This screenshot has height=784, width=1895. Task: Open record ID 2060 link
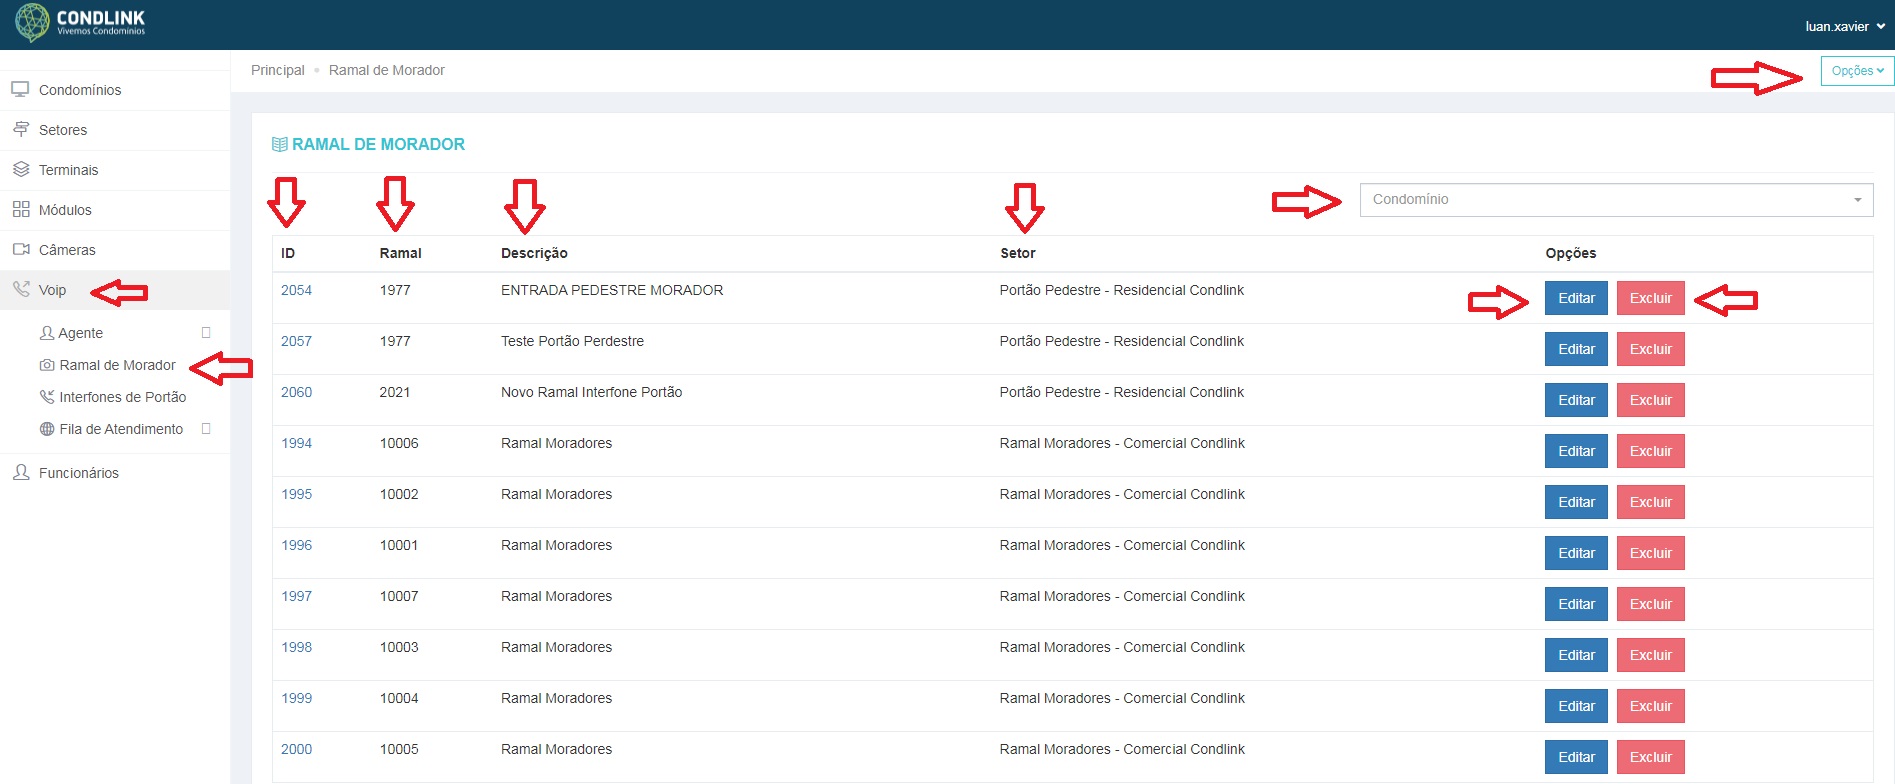point(296,392)
